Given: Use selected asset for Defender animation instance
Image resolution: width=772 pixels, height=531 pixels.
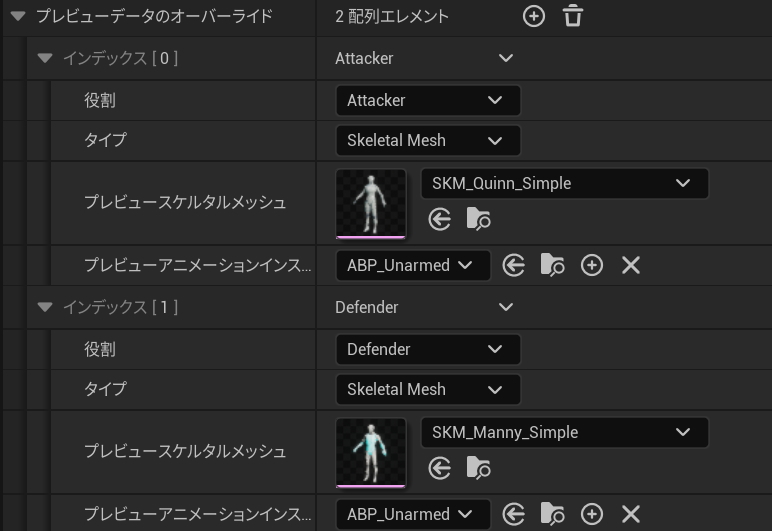Looking at the screenshot, I should tap(514, 514).
